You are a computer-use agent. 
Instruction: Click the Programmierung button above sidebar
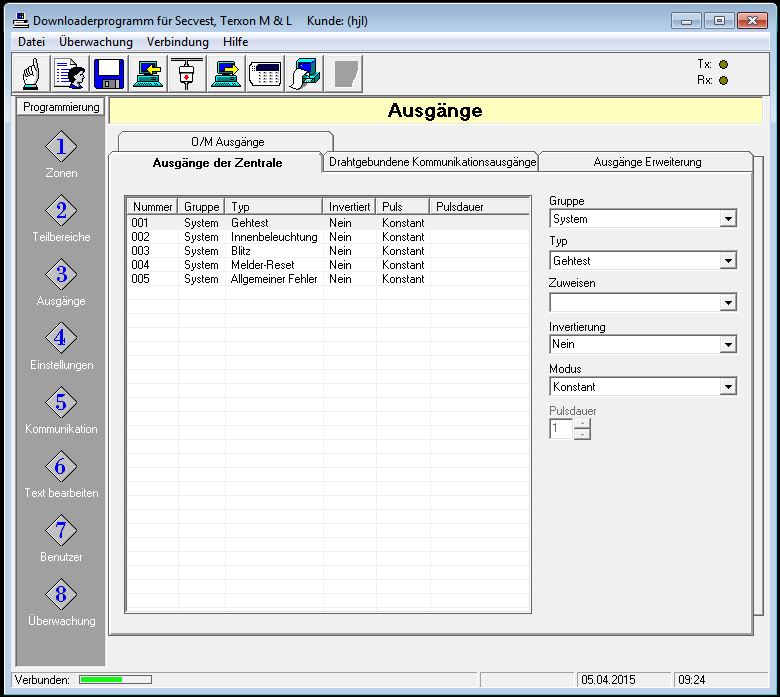(61, 107)
